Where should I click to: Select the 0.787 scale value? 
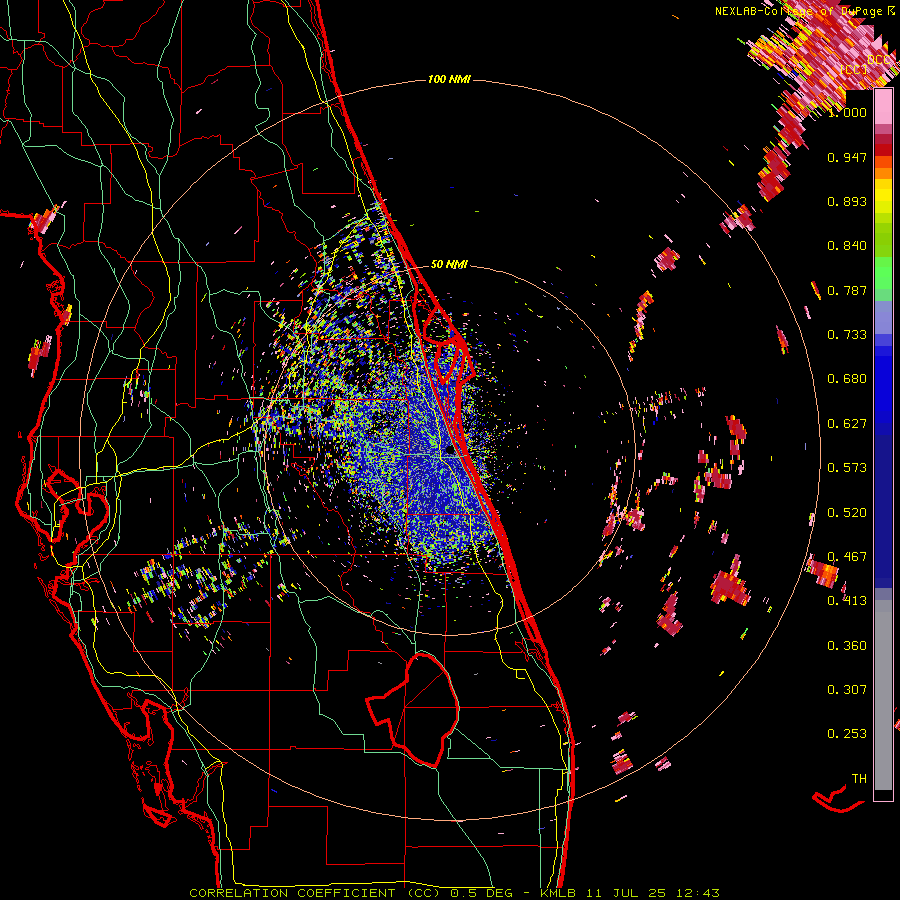tap(847, 290)
